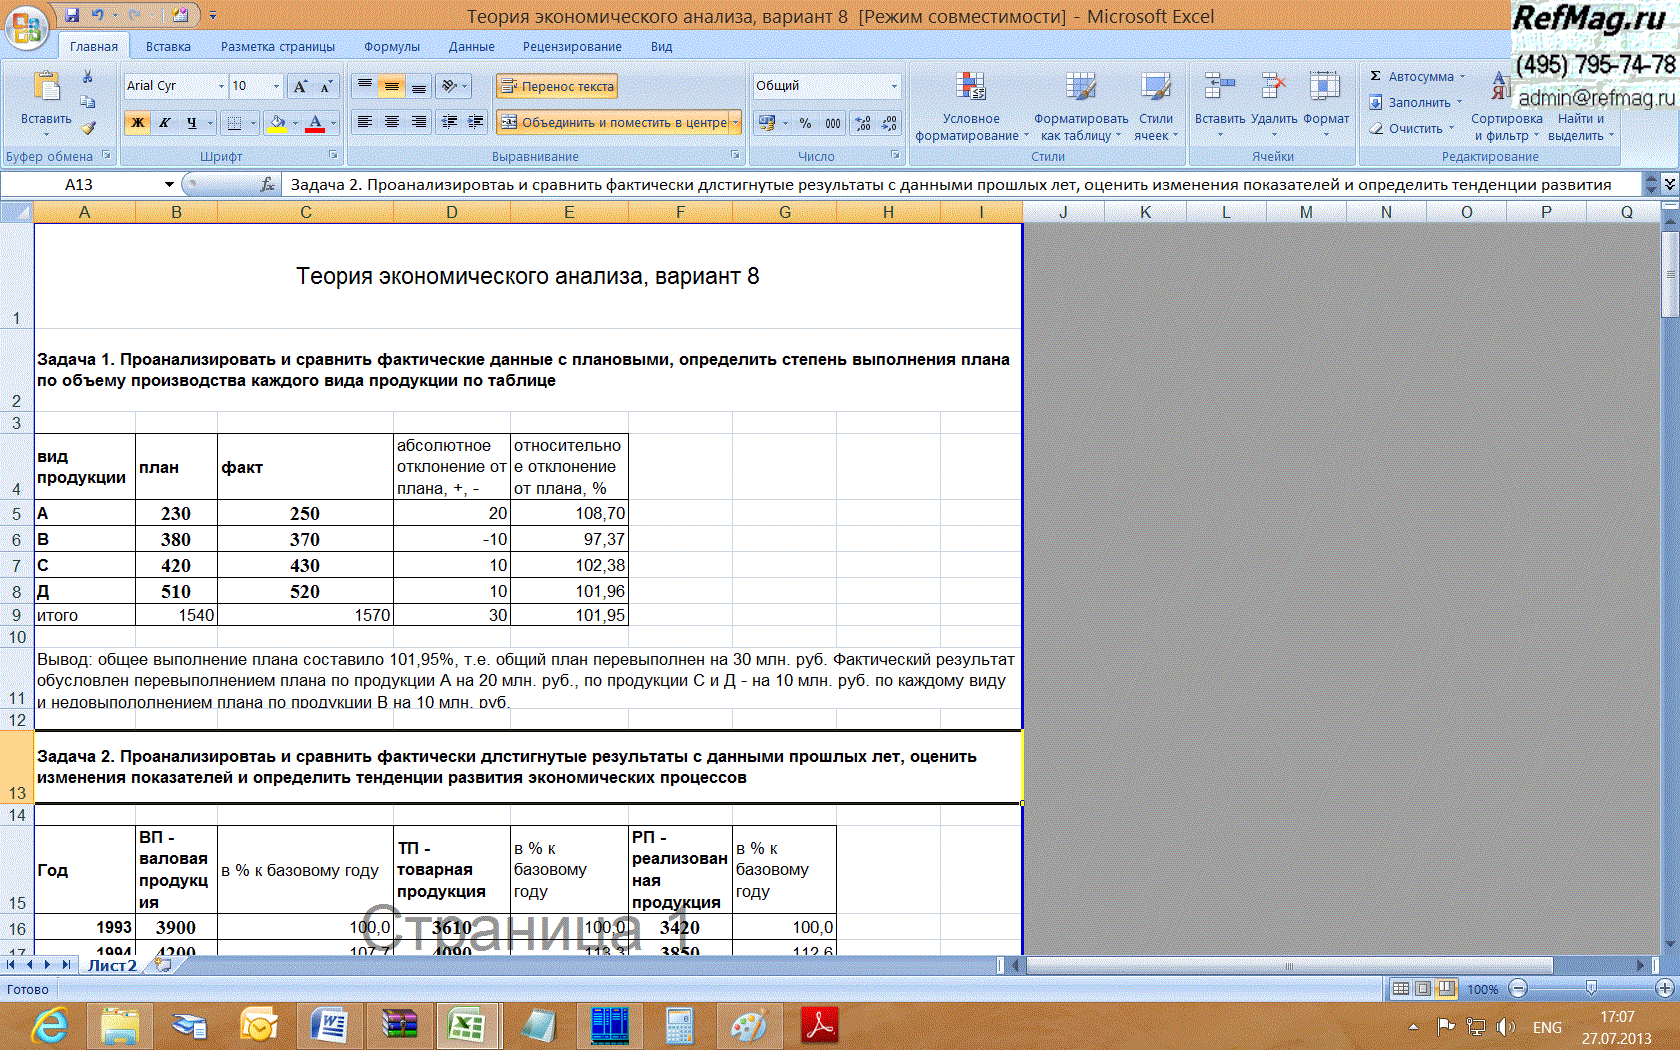Image resolution: width=1680 pixels, height=1050 pixels.
Task: Toggle bold formatting (Ж)
Action: point(138,123)
